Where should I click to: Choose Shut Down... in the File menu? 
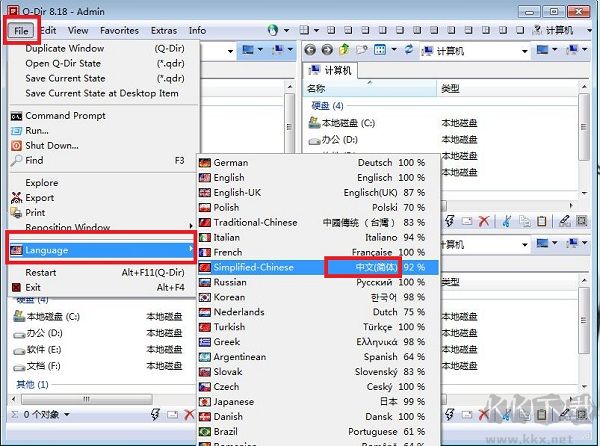coord(102,145)
